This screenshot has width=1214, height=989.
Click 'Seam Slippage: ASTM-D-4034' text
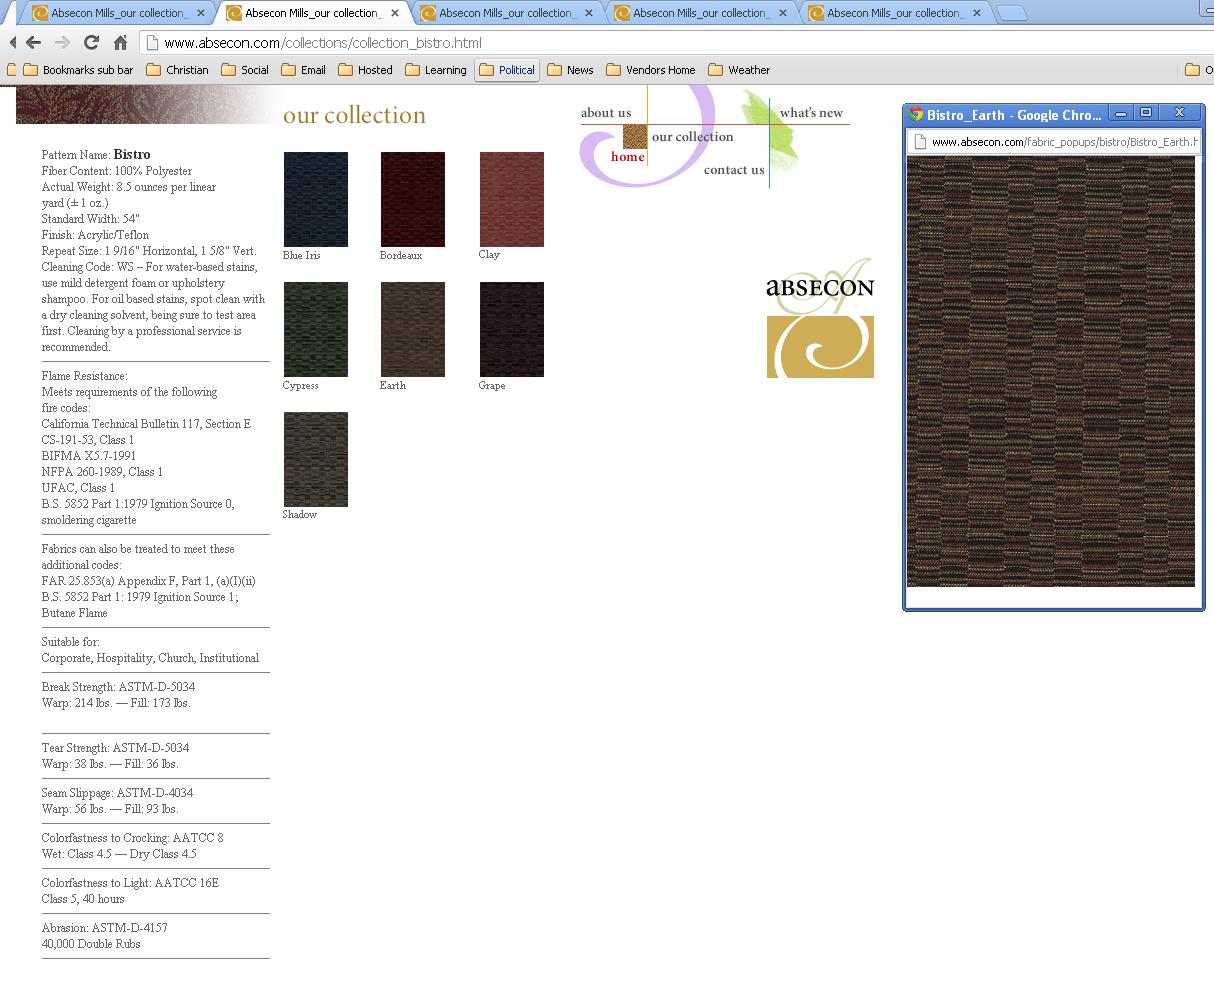pyautogui.click(x=117, y=793)
